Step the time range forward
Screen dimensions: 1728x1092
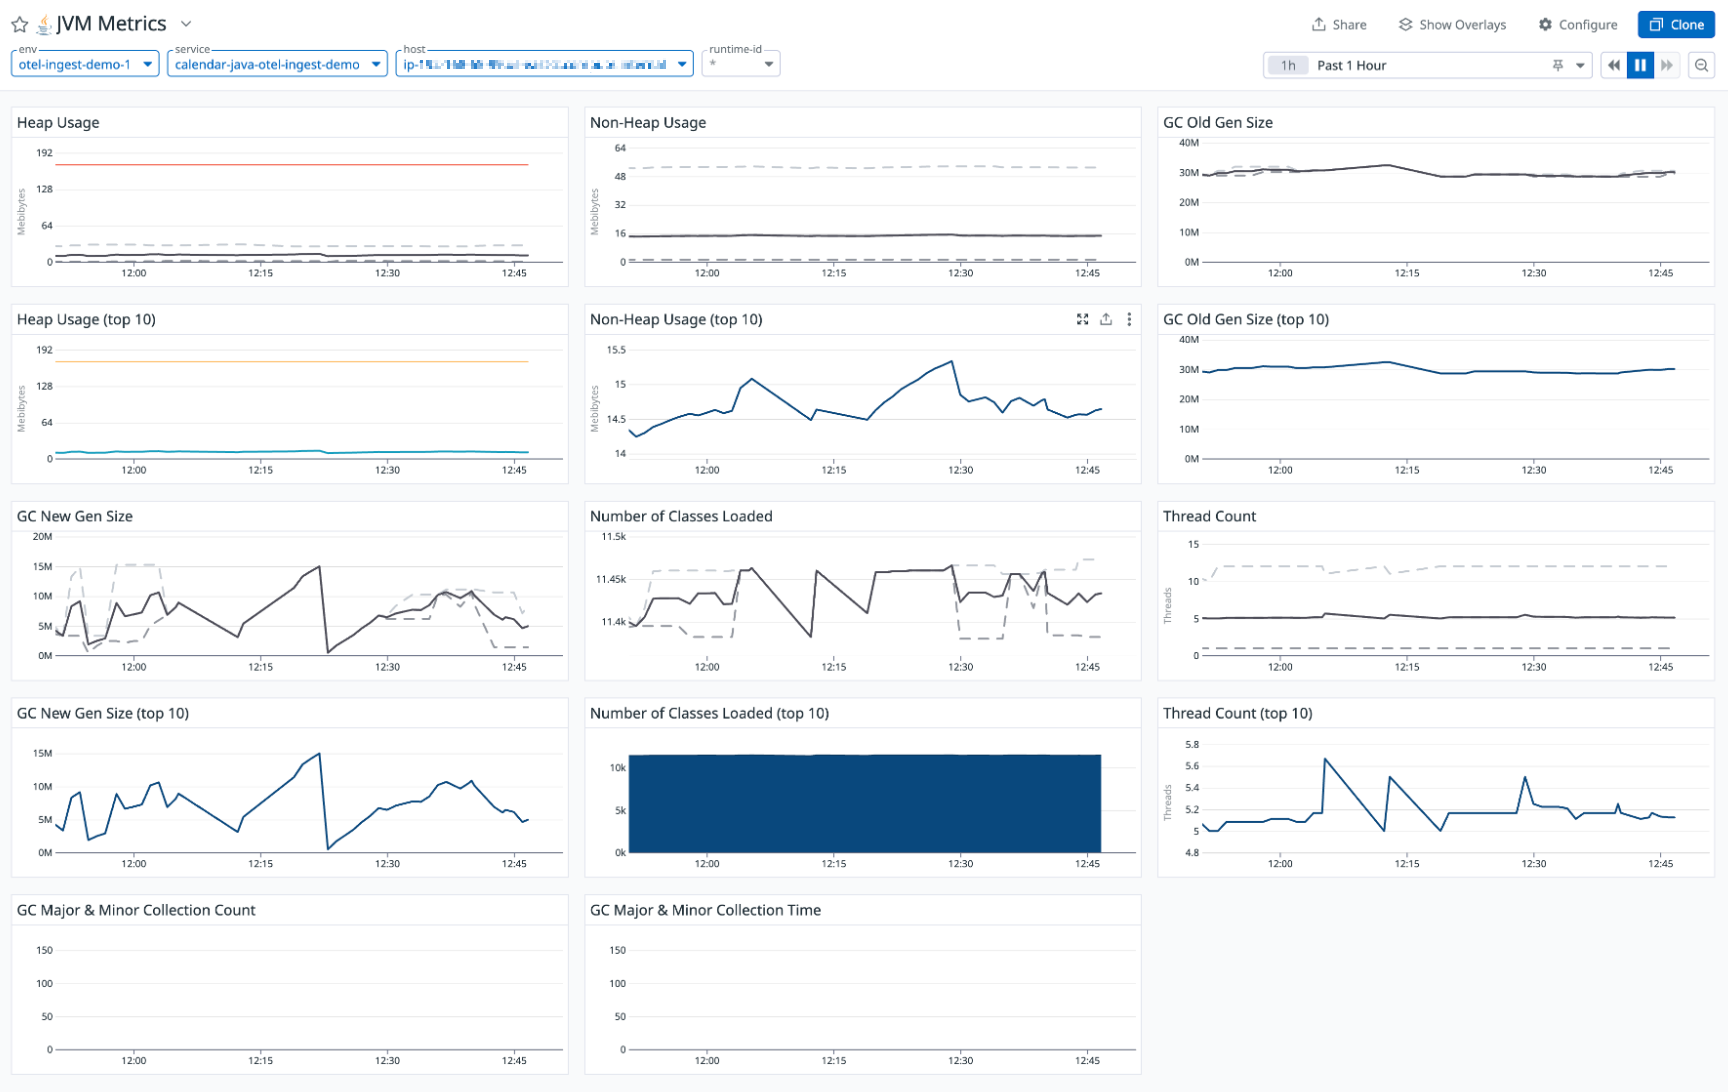pos(1667,66)
